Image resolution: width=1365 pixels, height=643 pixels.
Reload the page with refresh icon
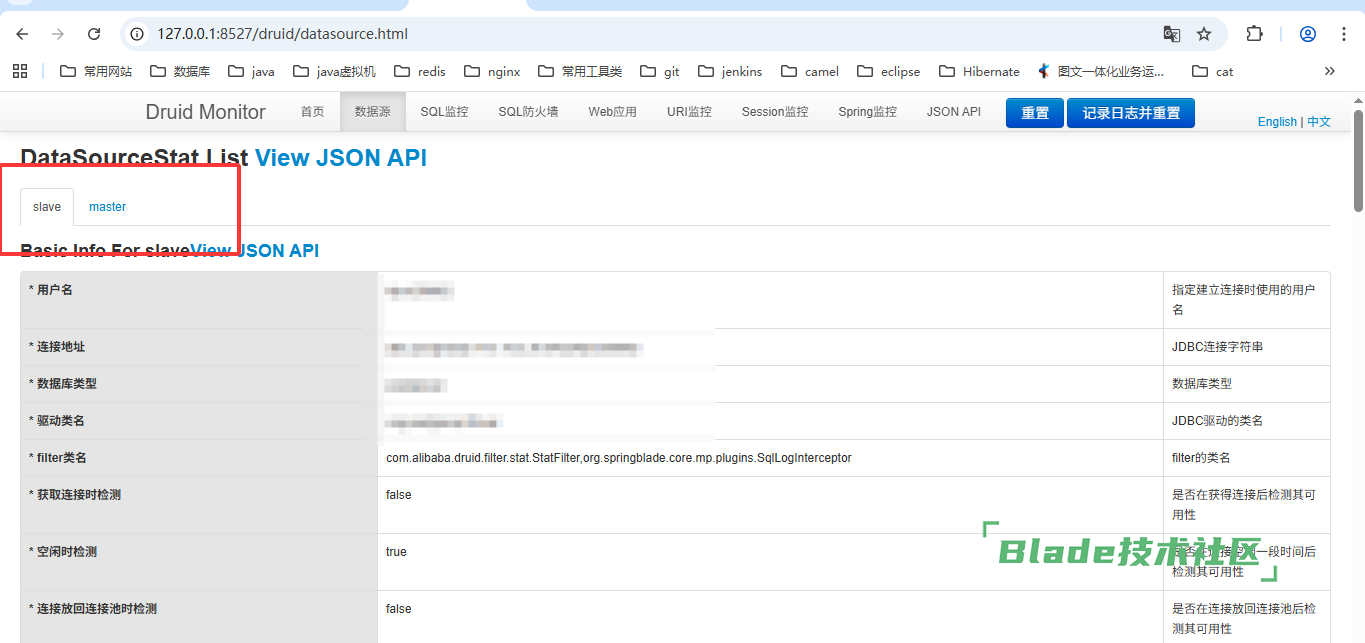pyautogui.click(x=94, y=34)
